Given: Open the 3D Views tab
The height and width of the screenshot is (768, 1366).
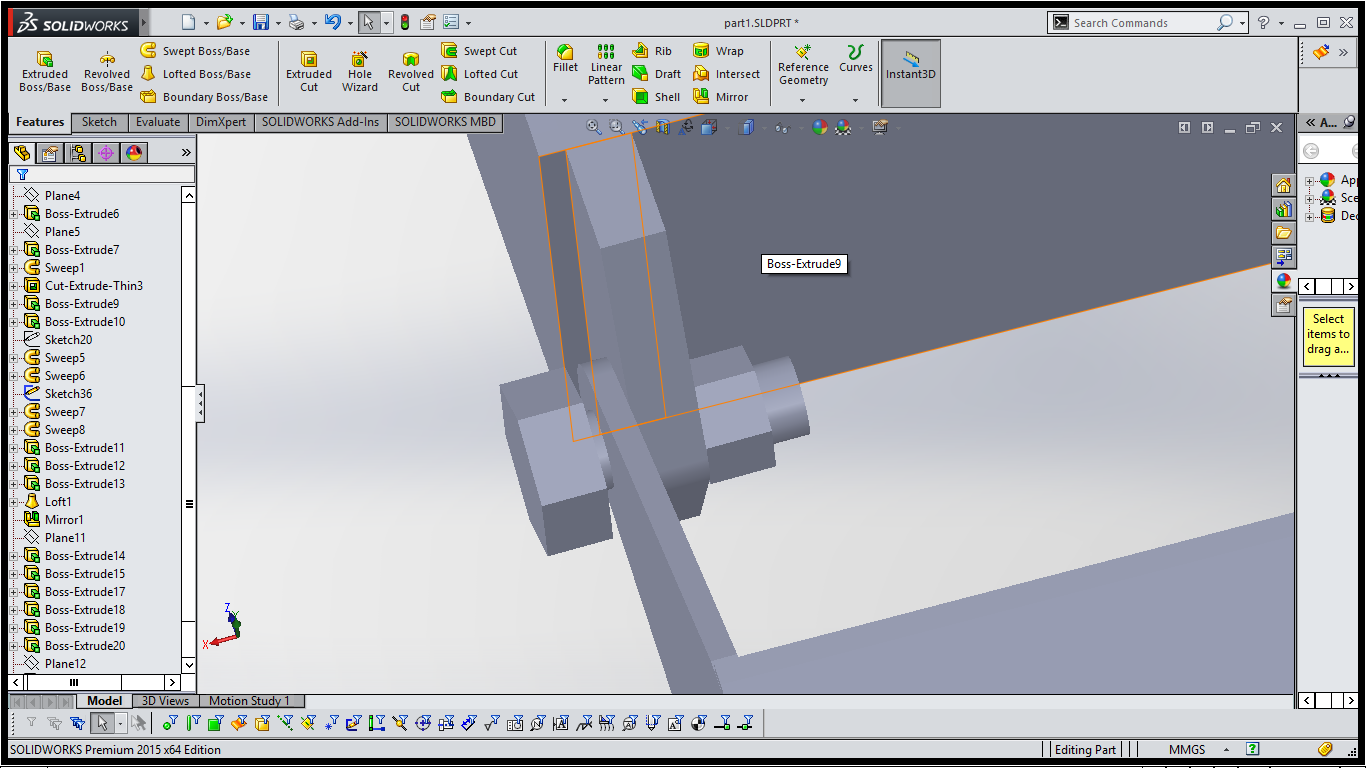Looking at the screenshot, I should tap(165, 701).
